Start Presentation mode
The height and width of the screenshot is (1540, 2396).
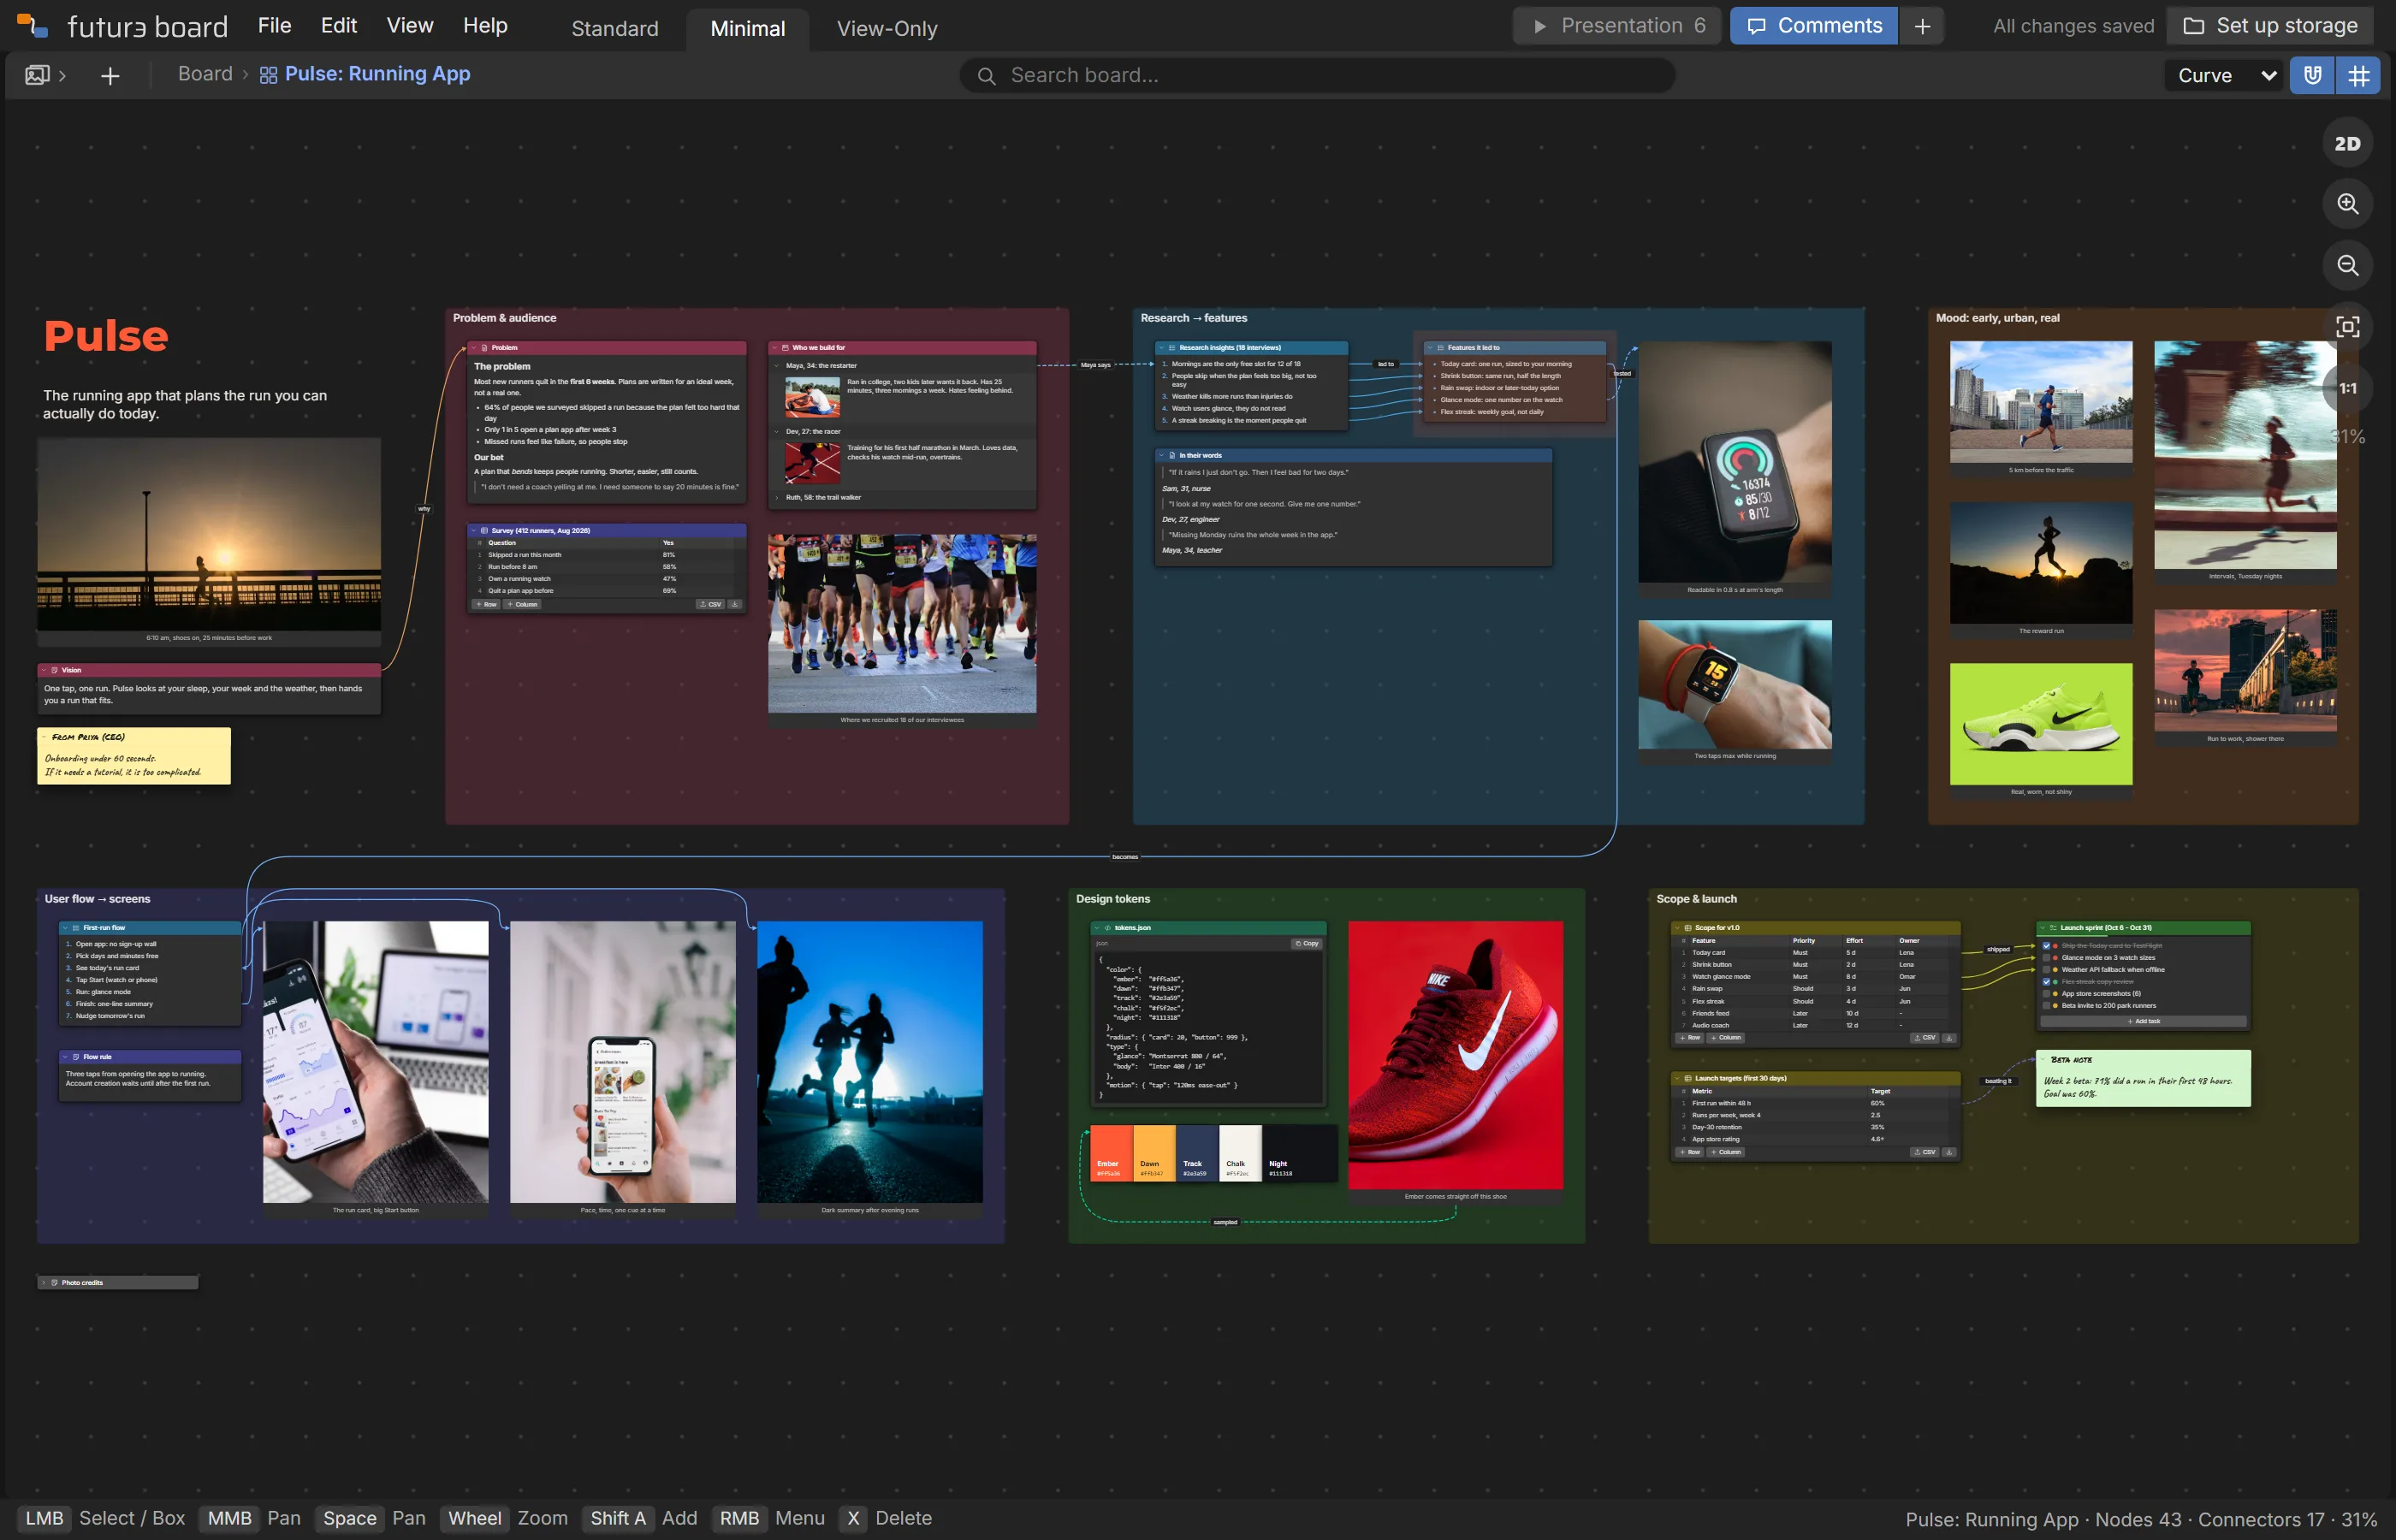(1617, 26)
